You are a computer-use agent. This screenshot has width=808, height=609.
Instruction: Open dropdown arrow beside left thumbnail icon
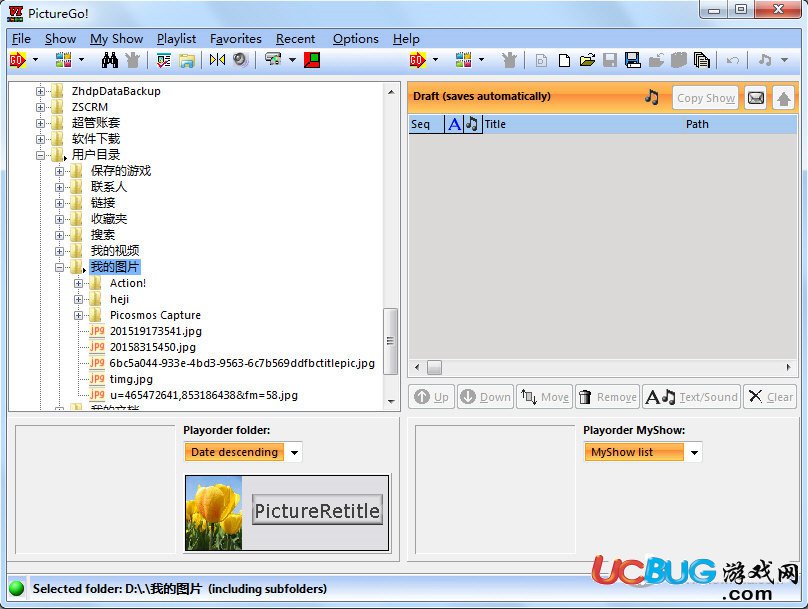(x=81, y=60)
